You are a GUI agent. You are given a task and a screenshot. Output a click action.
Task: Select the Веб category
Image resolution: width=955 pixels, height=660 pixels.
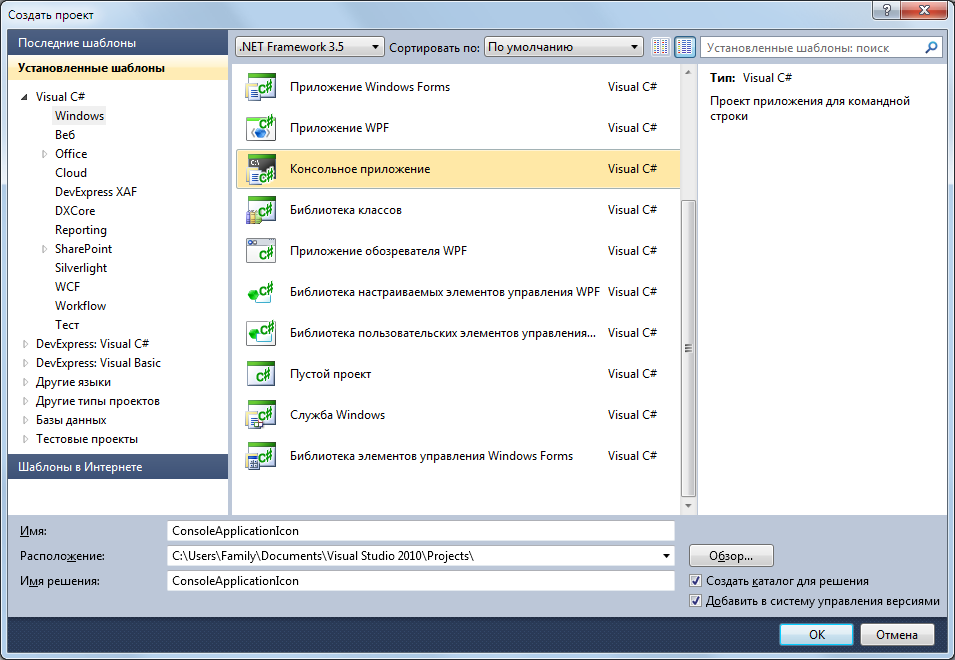[65, 135]
